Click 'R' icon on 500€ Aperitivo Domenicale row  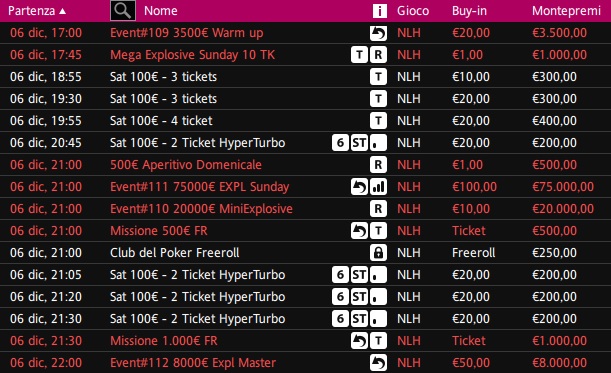[378, 165]
